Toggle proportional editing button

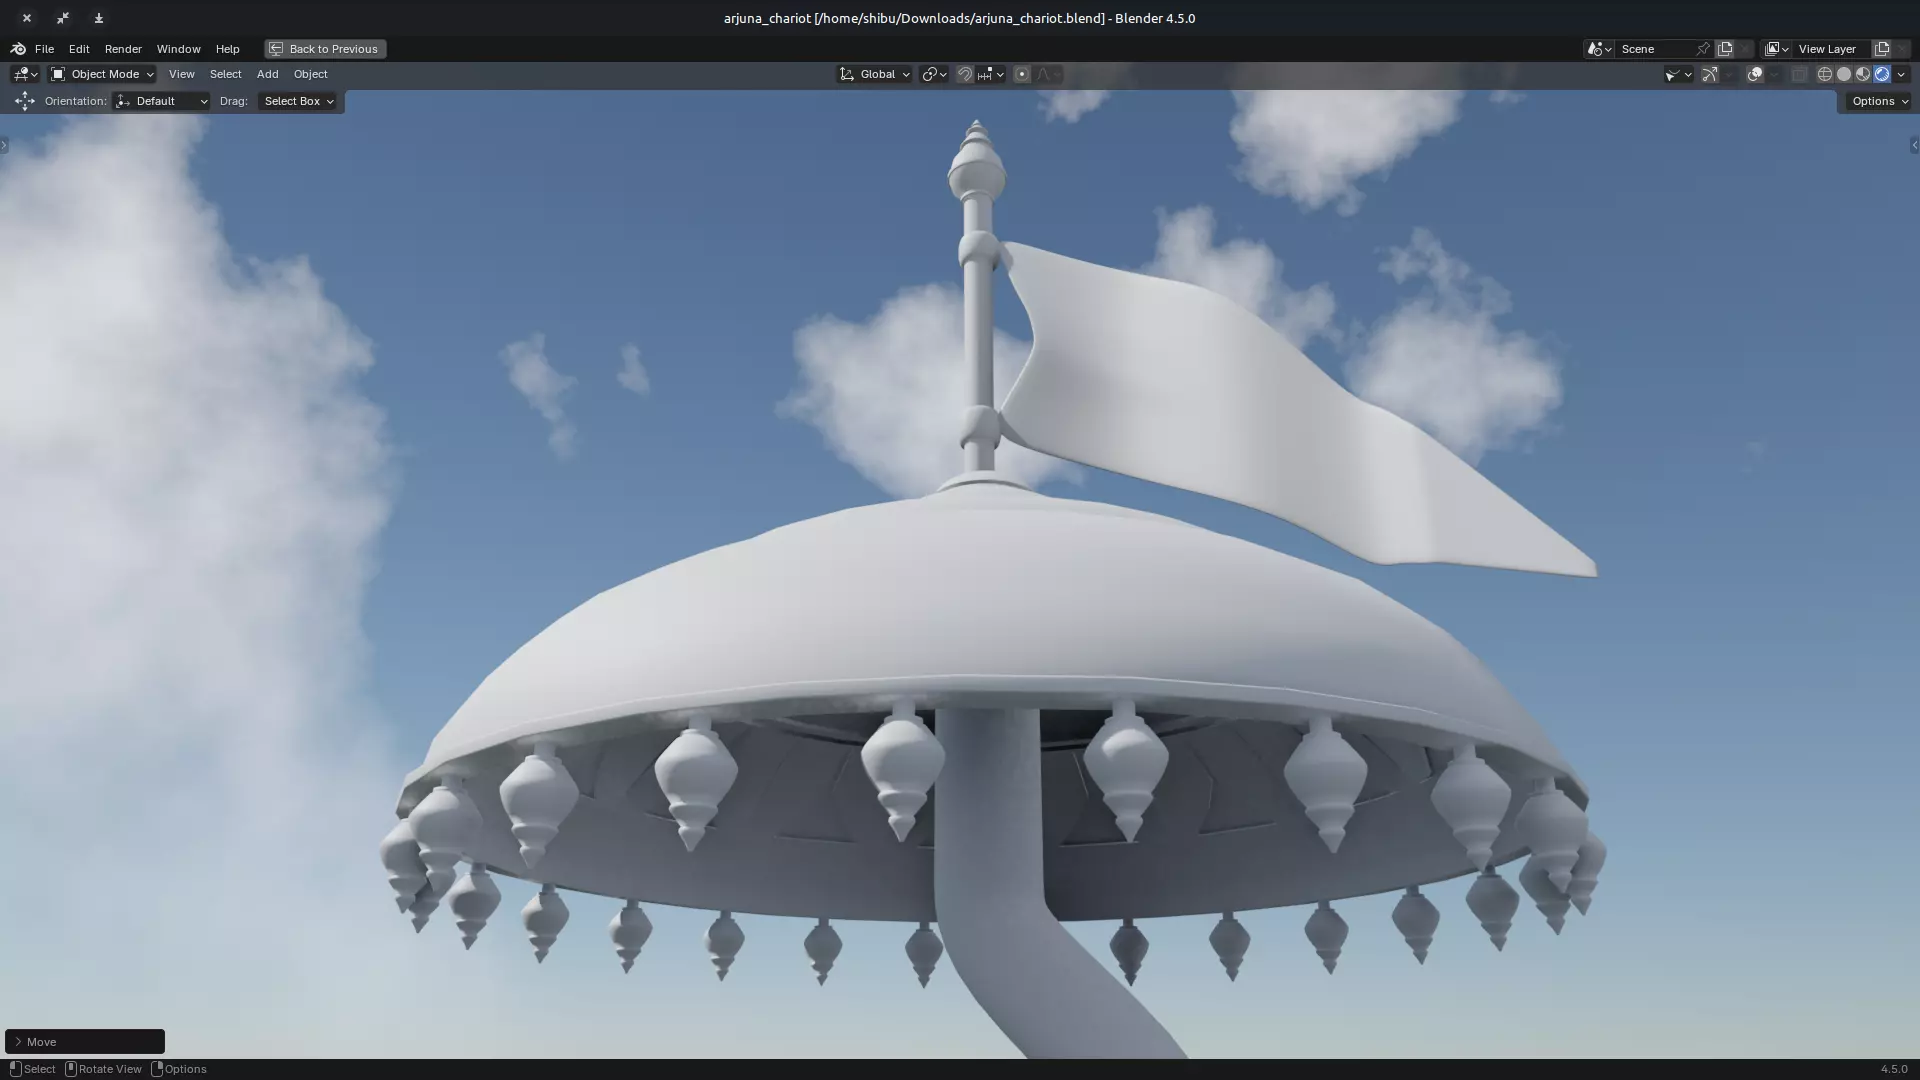coord(1022,74)
